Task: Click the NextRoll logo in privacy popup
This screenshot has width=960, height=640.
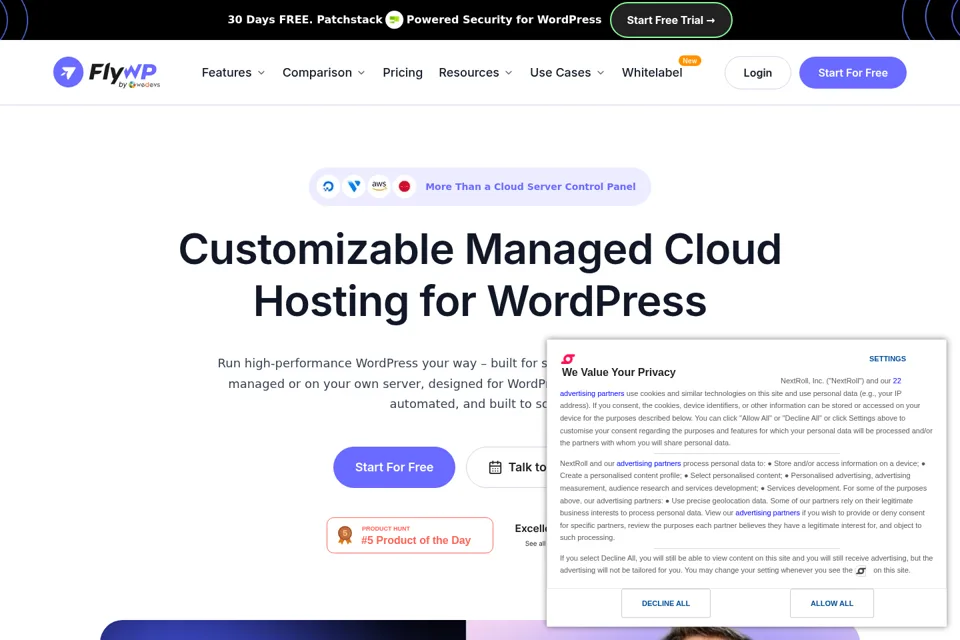Action: 568,358
